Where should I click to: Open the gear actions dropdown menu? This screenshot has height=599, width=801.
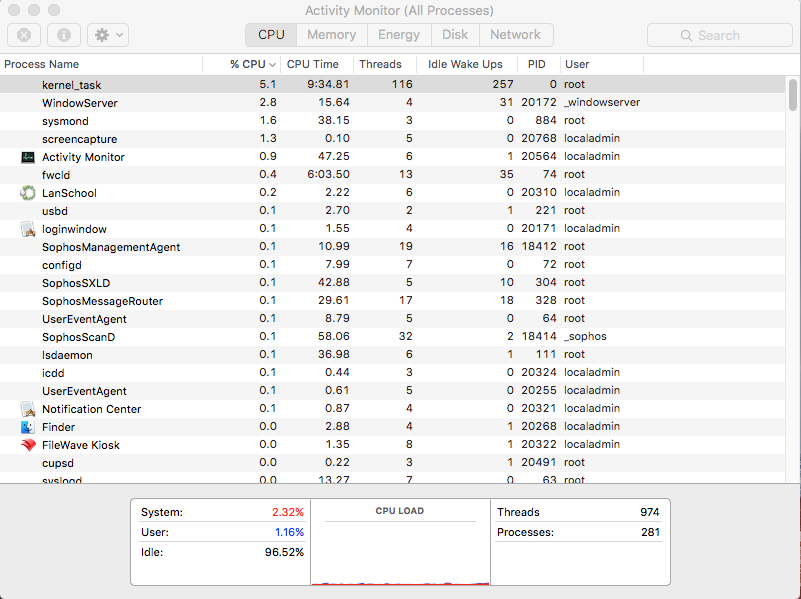click(108, 35)
